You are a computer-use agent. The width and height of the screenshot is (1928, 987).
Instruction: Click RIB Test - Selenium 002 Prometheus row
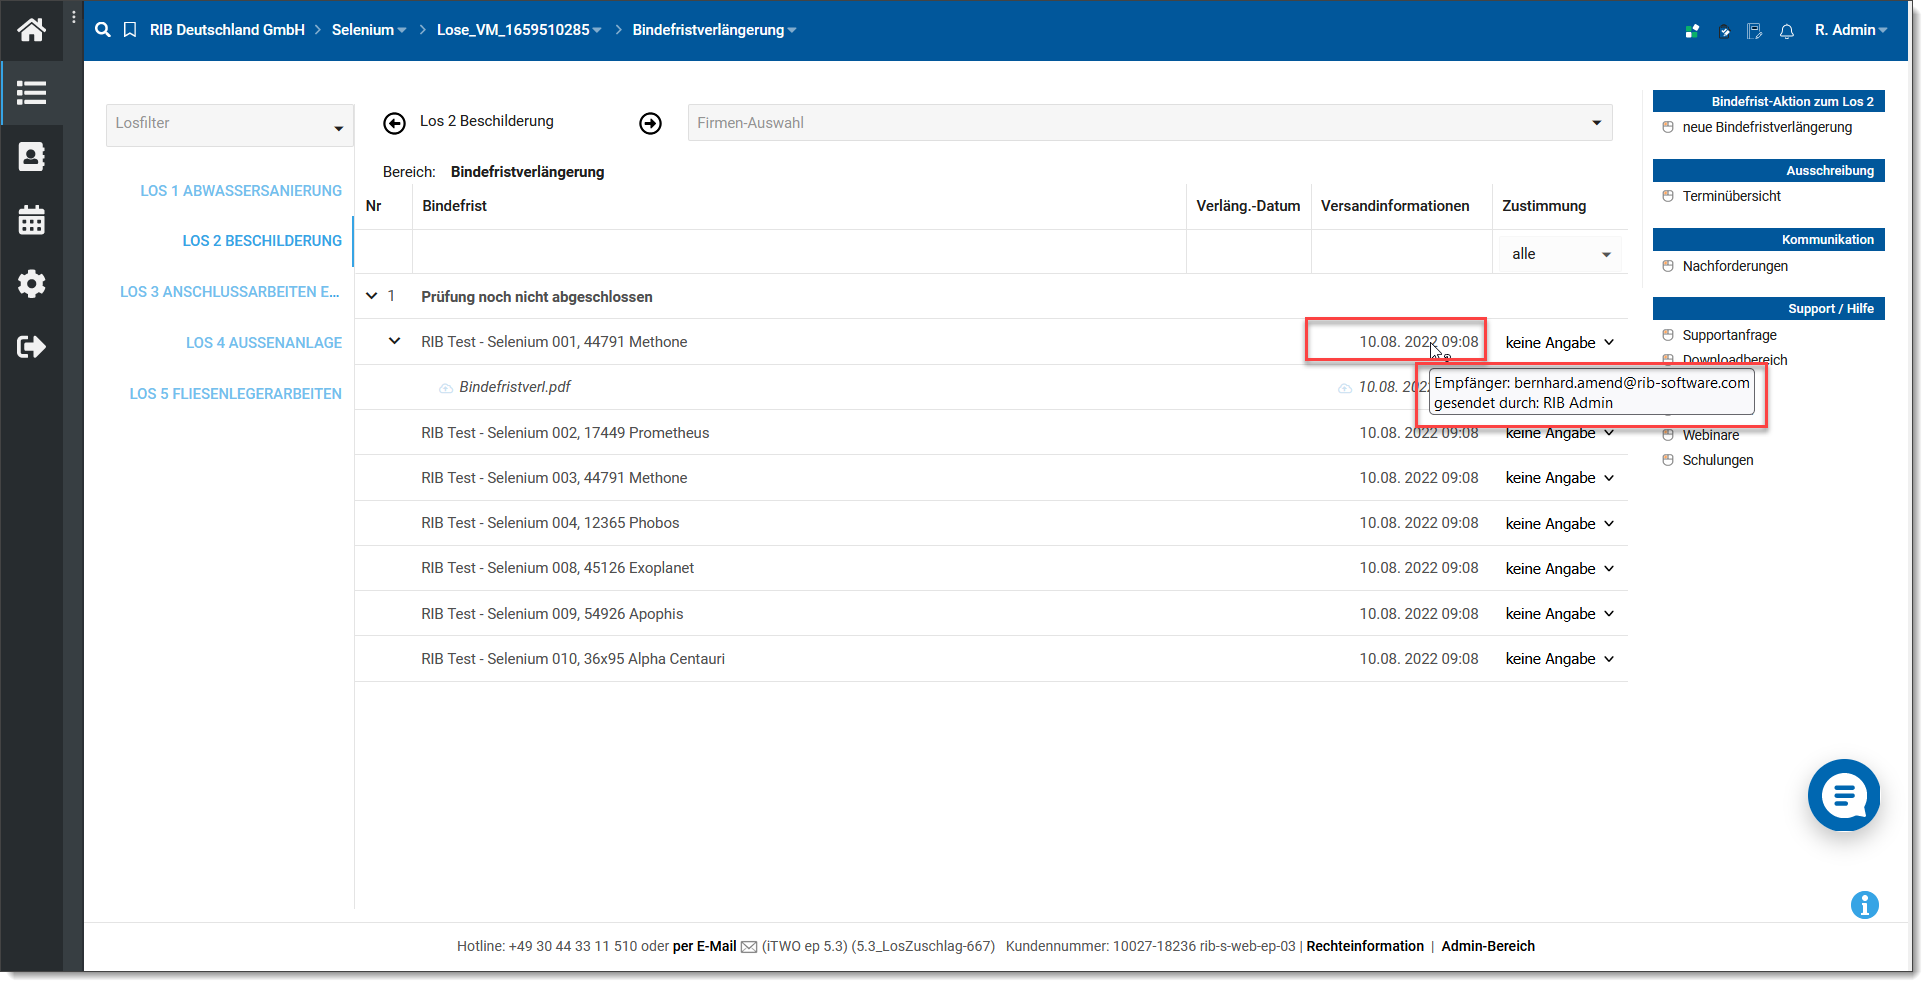pos(991,433)
